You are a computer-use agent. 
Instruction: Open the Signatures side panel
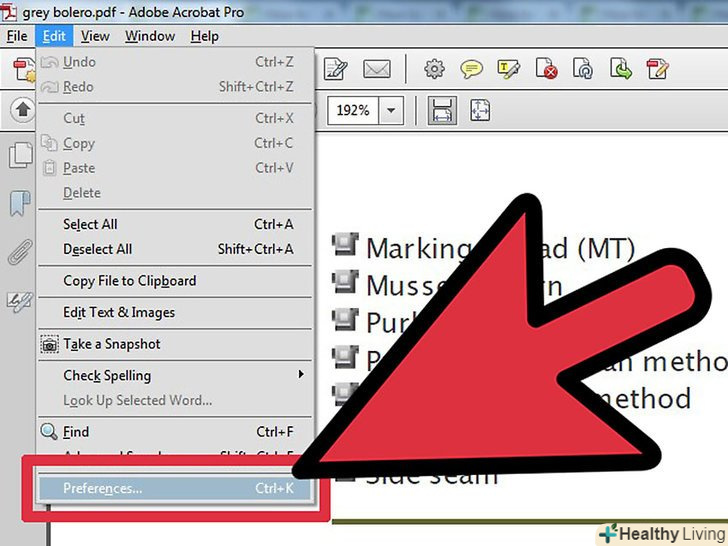pyautogui.click(x=20, y=302)
